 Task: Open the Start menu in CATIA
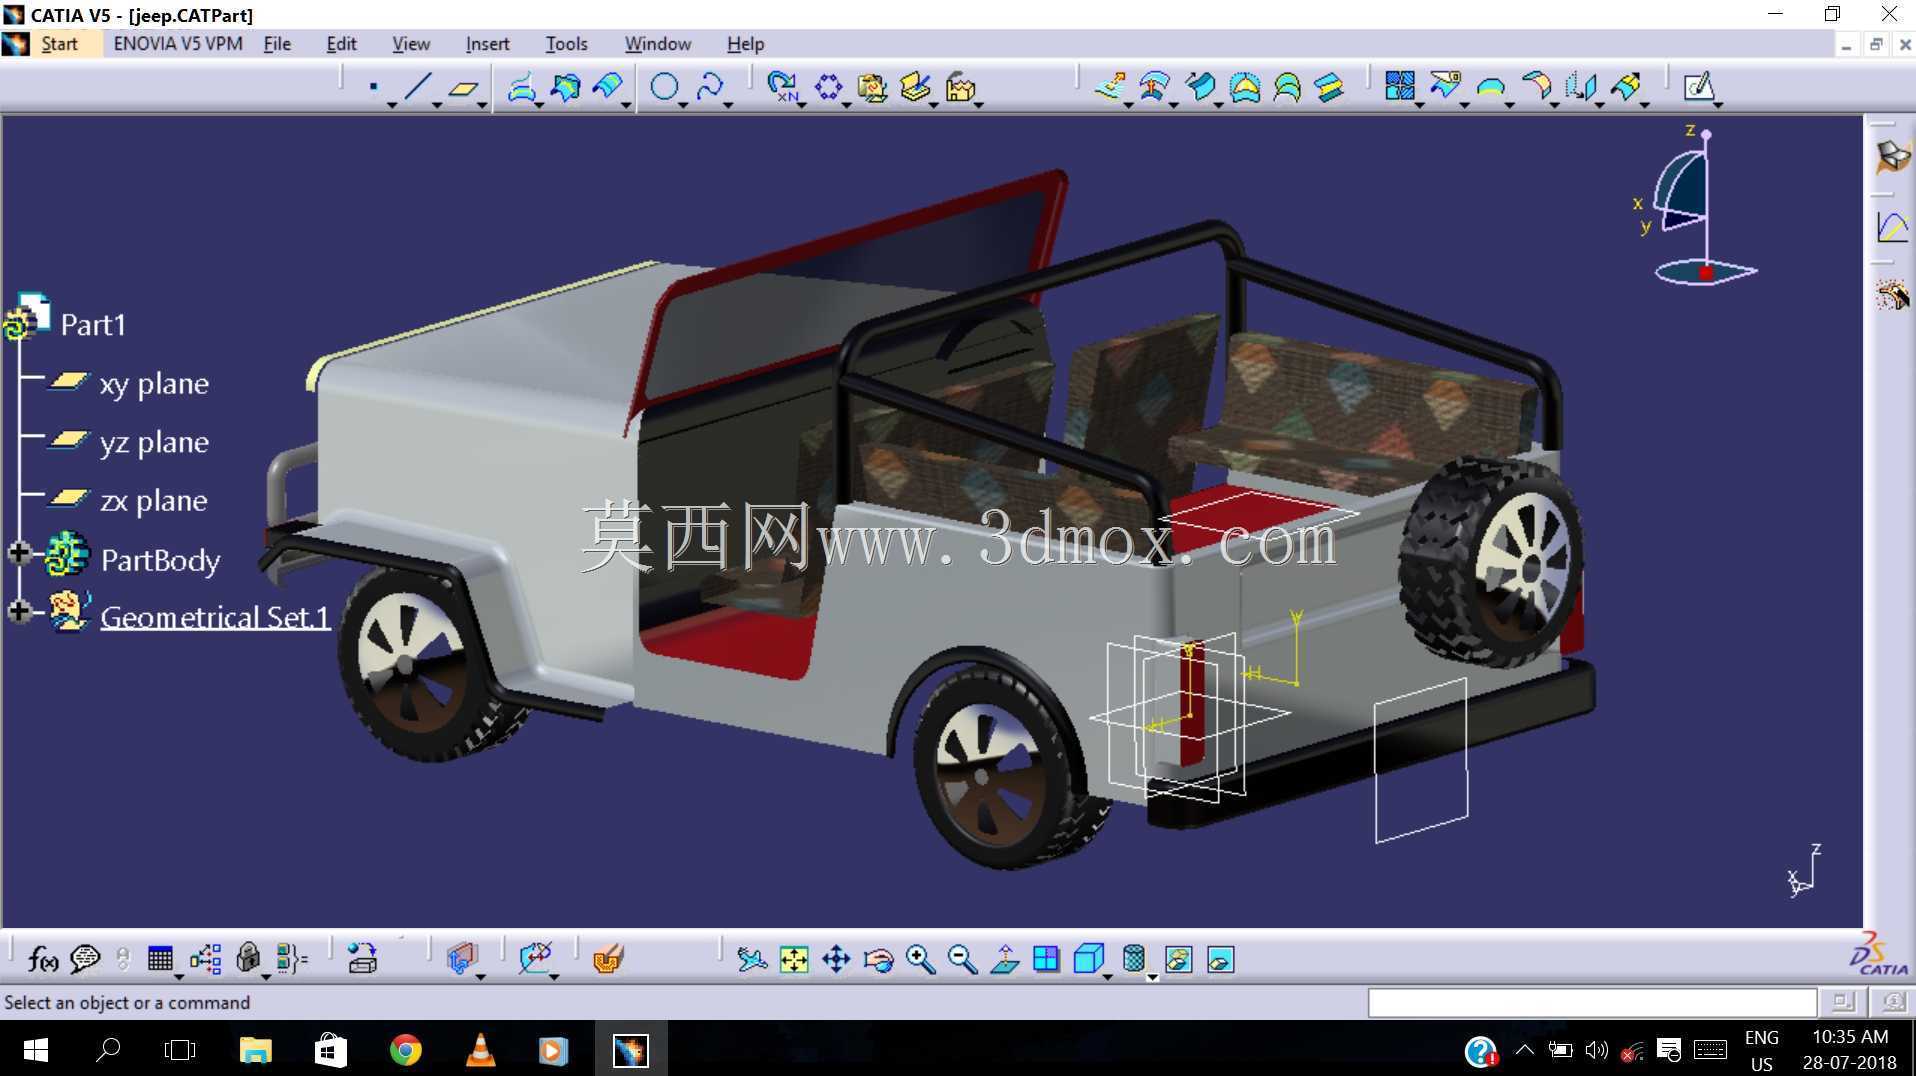point(59,44)
